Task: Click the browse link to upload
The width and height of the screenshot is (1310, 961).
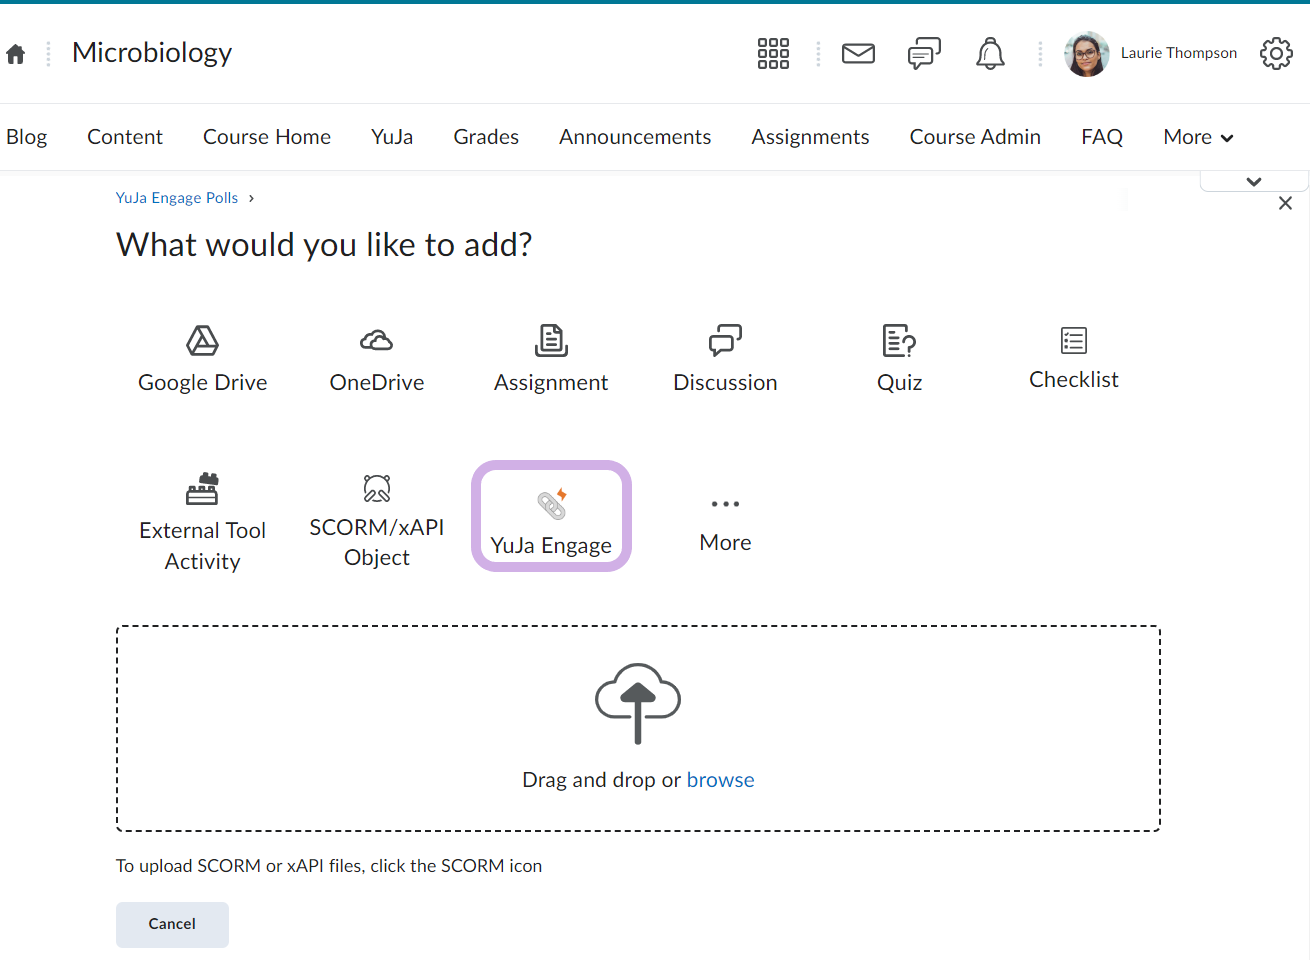Action: (x=720, y=780)
